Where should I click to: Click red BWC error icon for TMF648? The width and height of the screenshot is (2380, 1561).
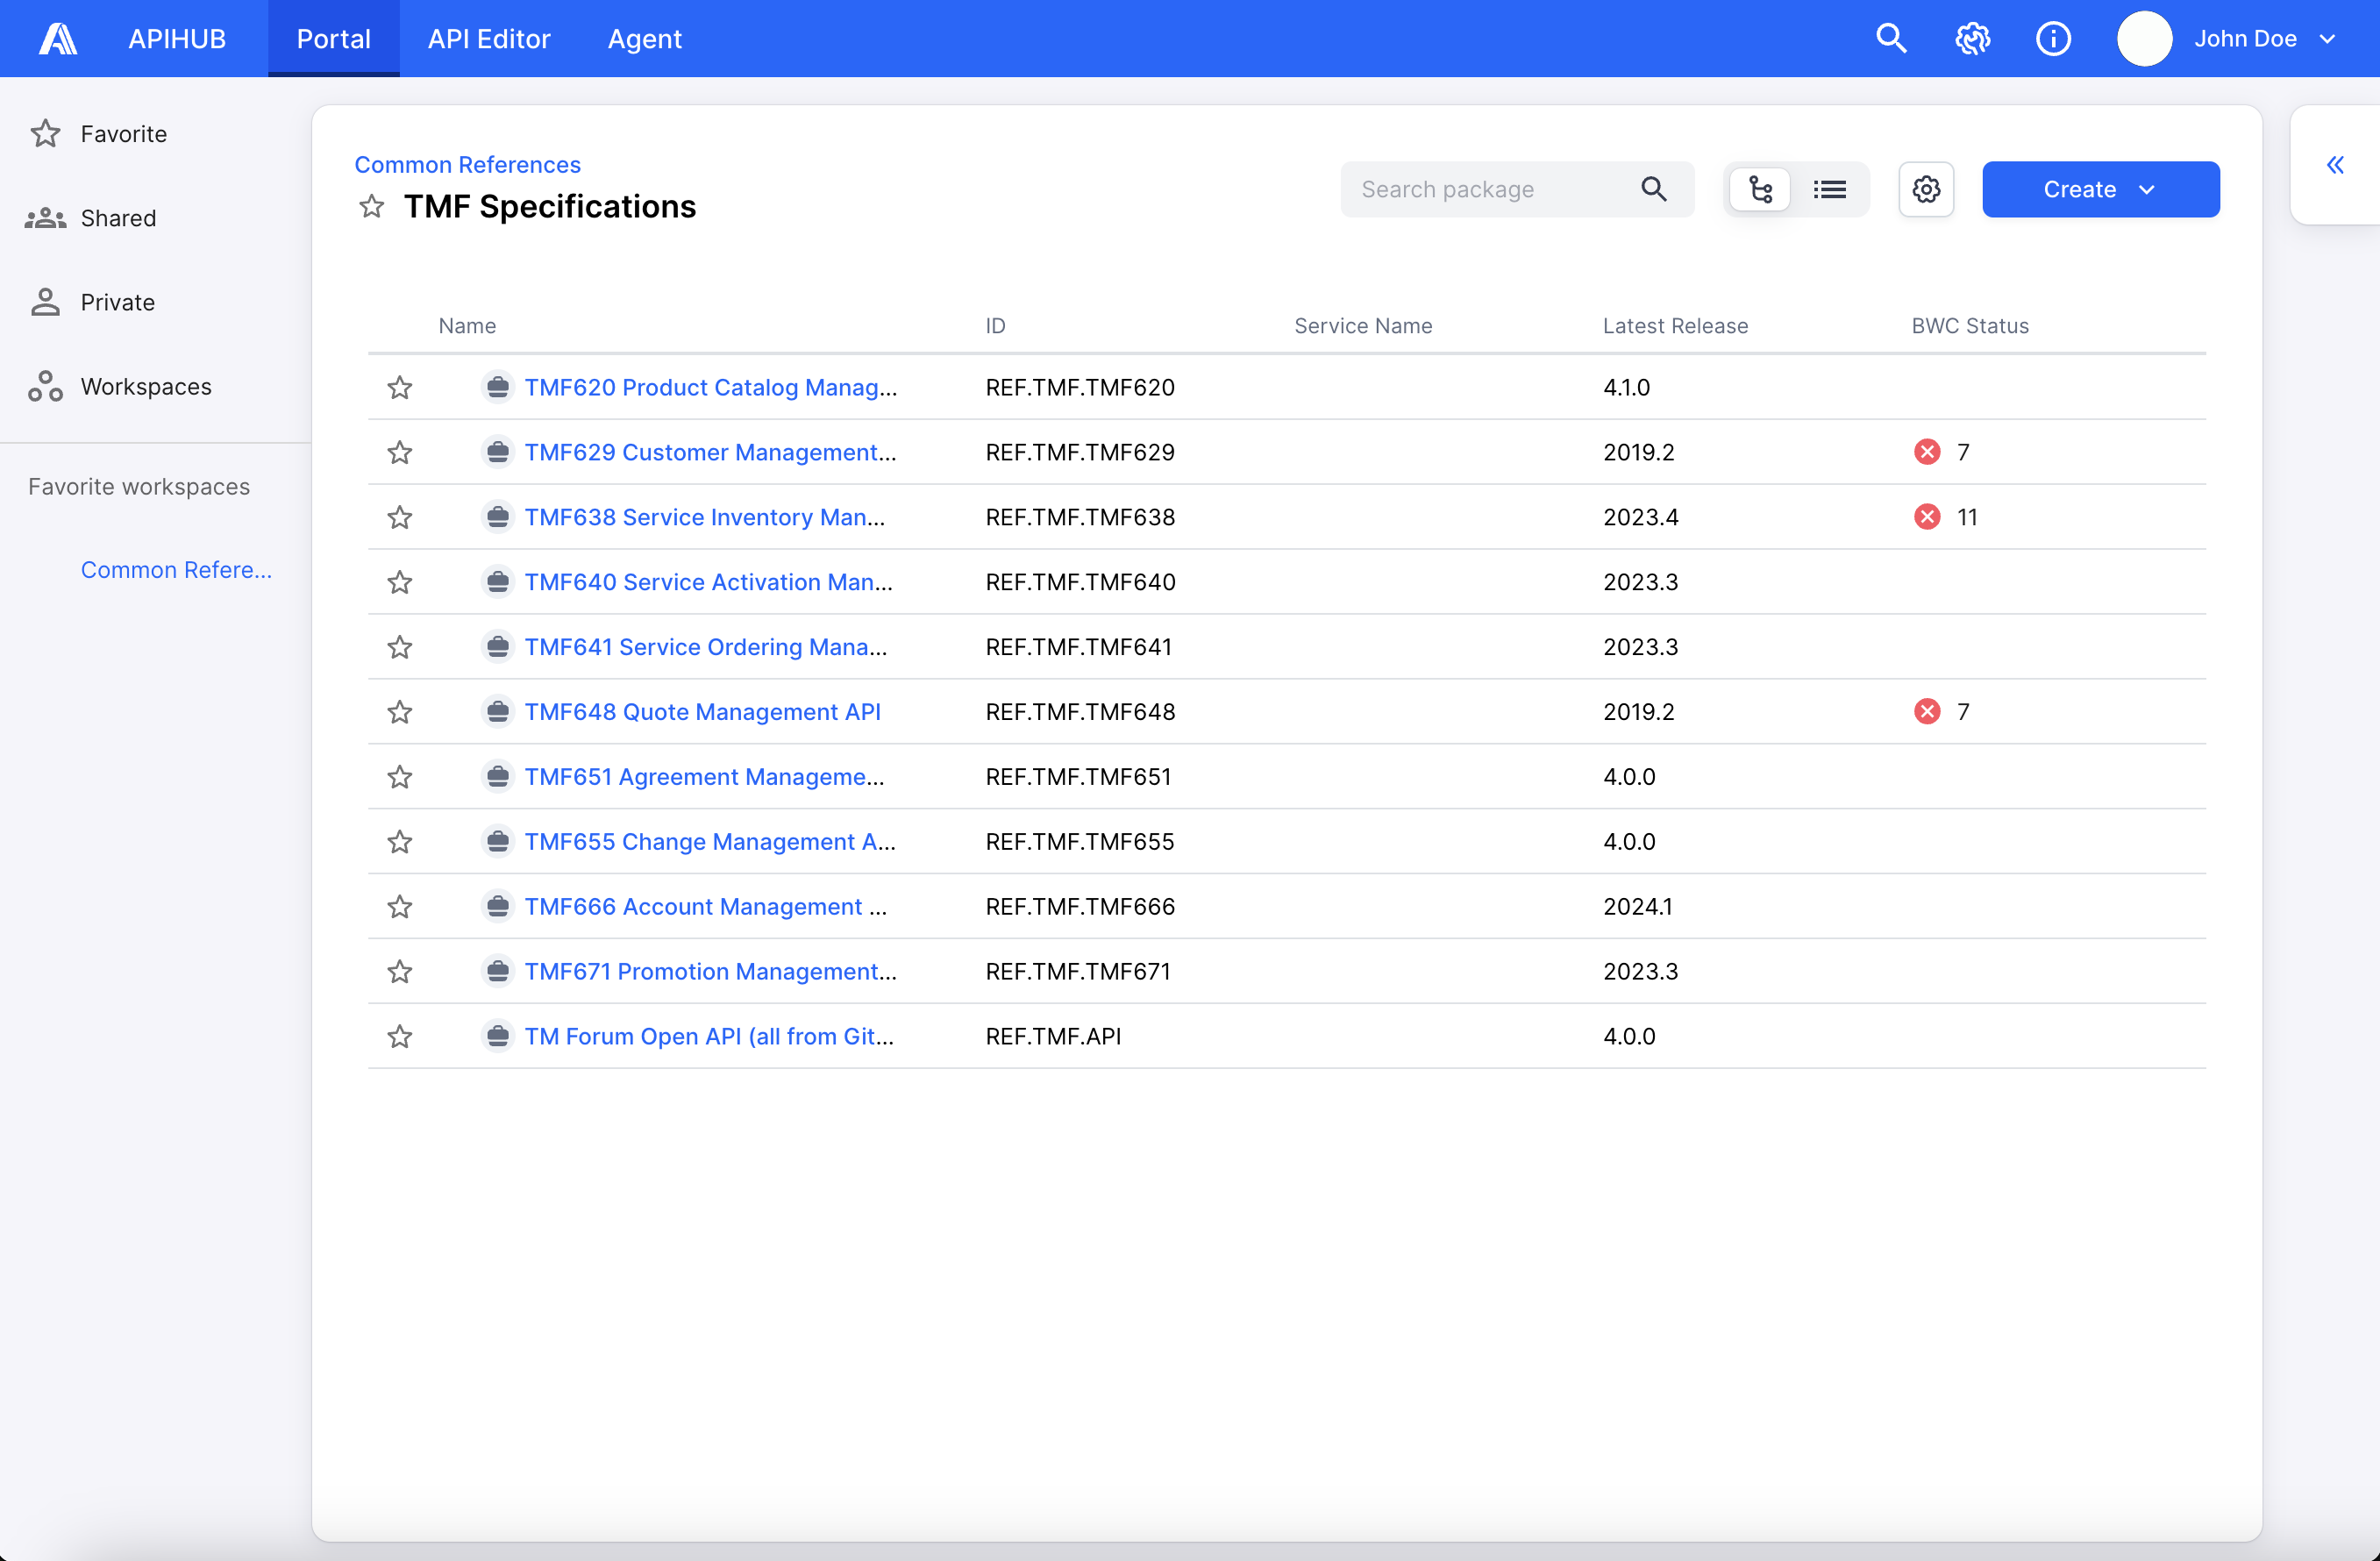[1927, 711]
